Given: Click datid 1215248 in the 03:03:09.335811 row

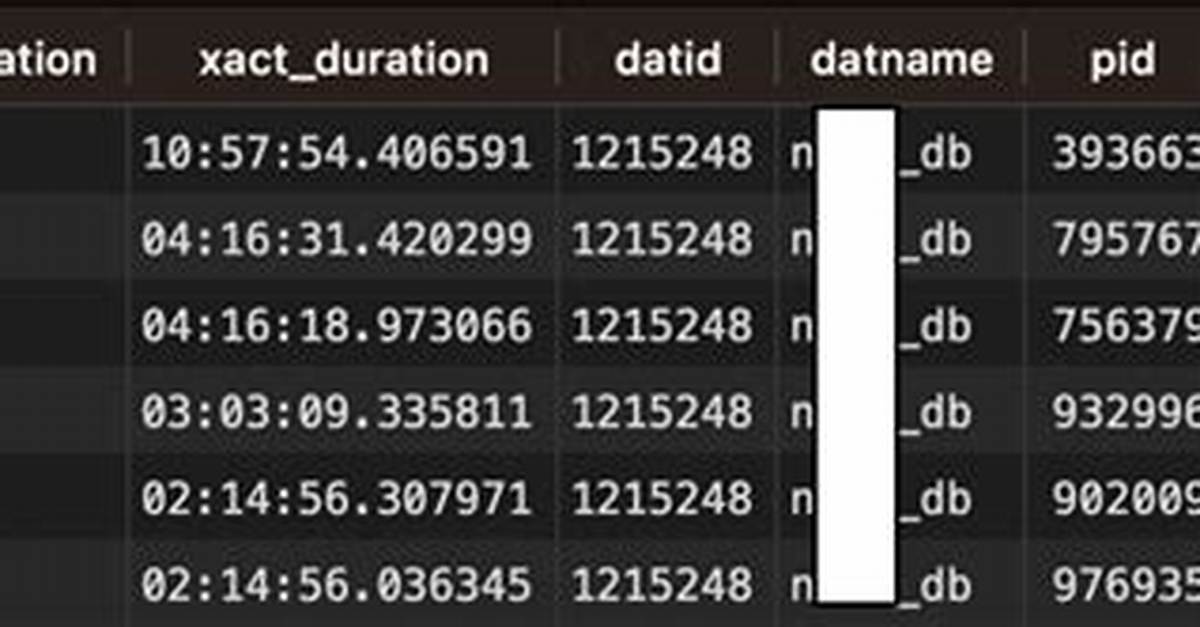Looking at the screenshot, I should point(662,413).
